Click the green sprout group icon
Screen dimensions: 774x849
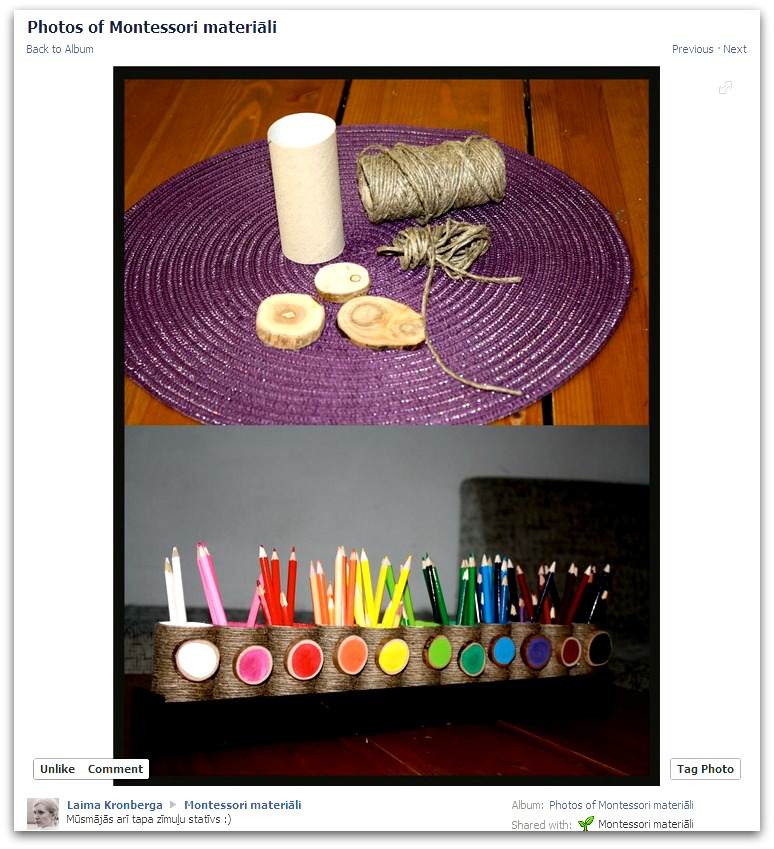point(586,824)
